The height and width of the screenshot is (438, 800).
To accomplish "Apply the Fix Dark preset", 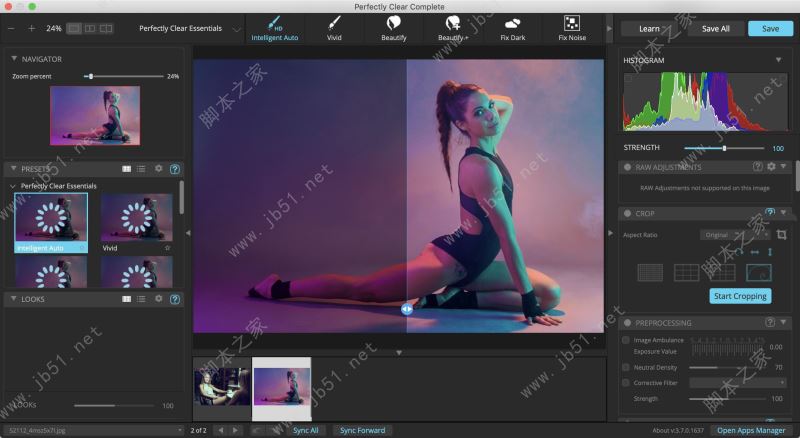I will click(512, 29).
